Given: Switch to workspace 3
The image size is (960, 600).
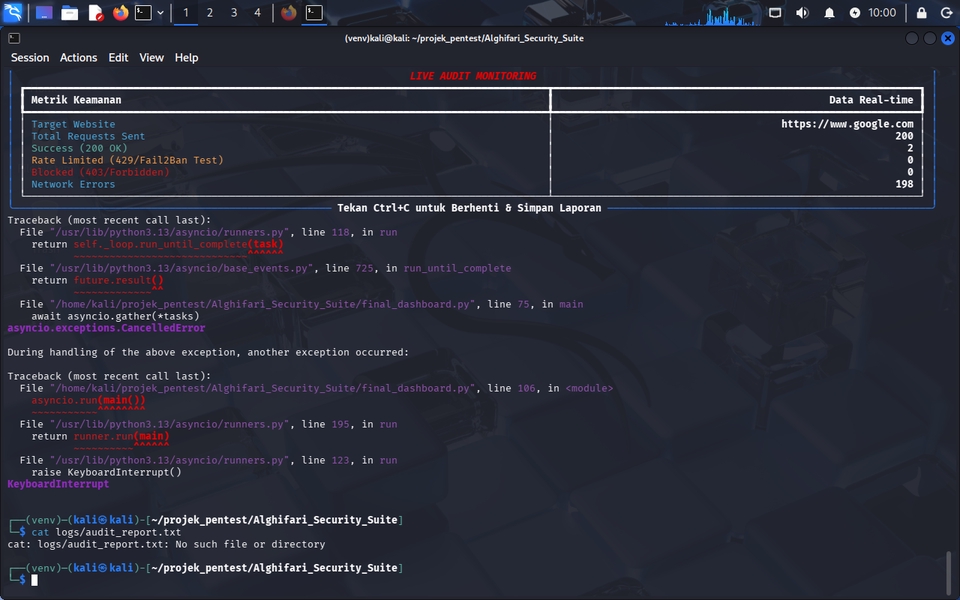Looking at the screenshot, I should click(234, 12).
